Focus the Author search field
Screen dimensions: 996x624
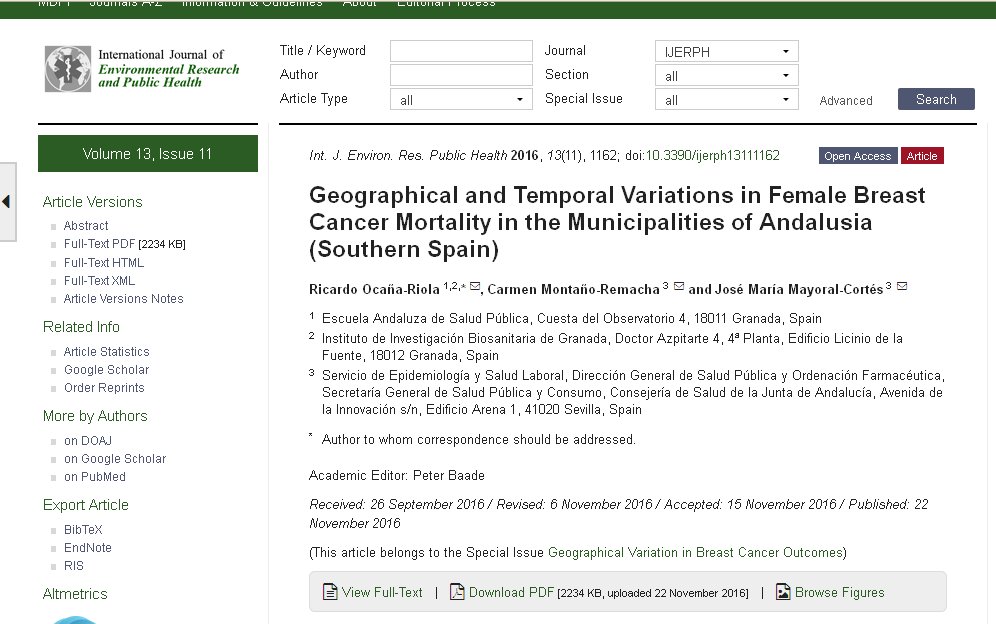[461, 75]
